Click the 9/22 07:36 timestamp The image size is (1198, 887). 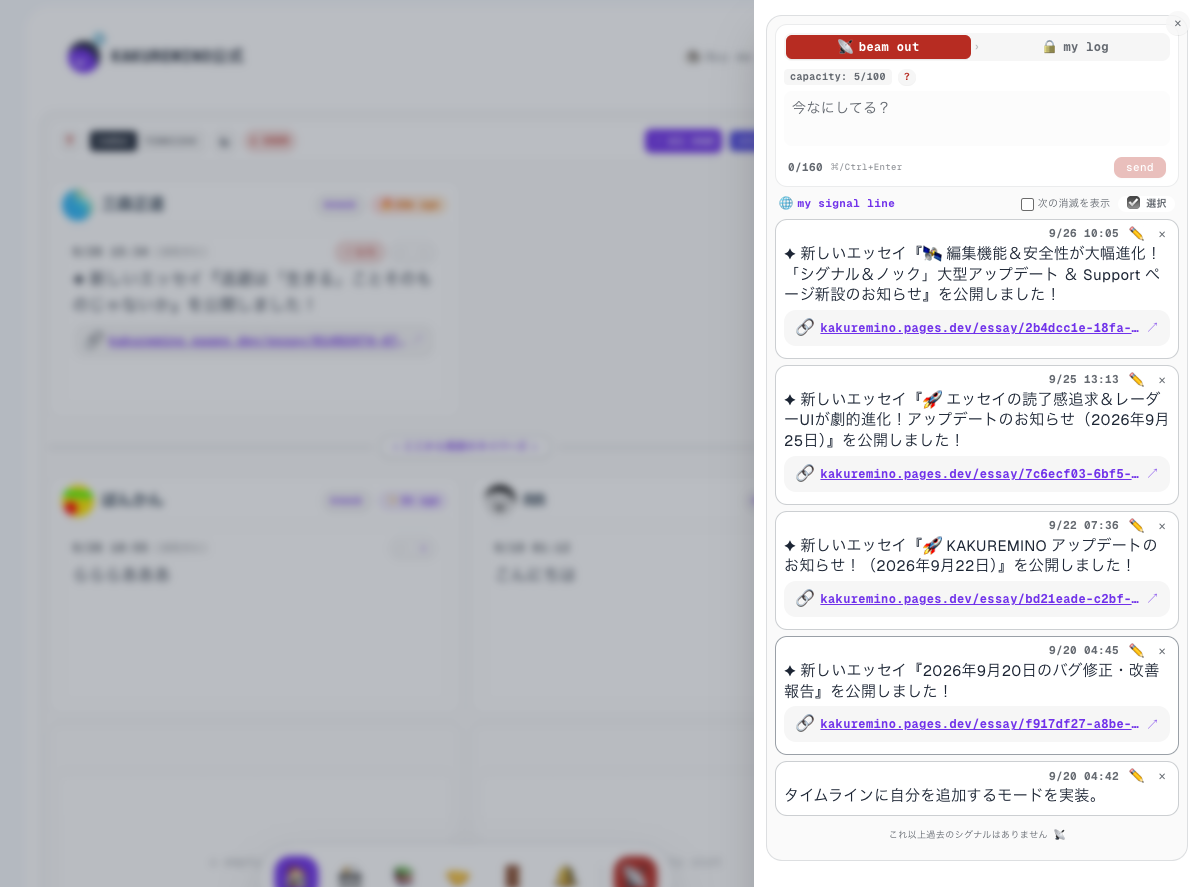[1083, 526]
